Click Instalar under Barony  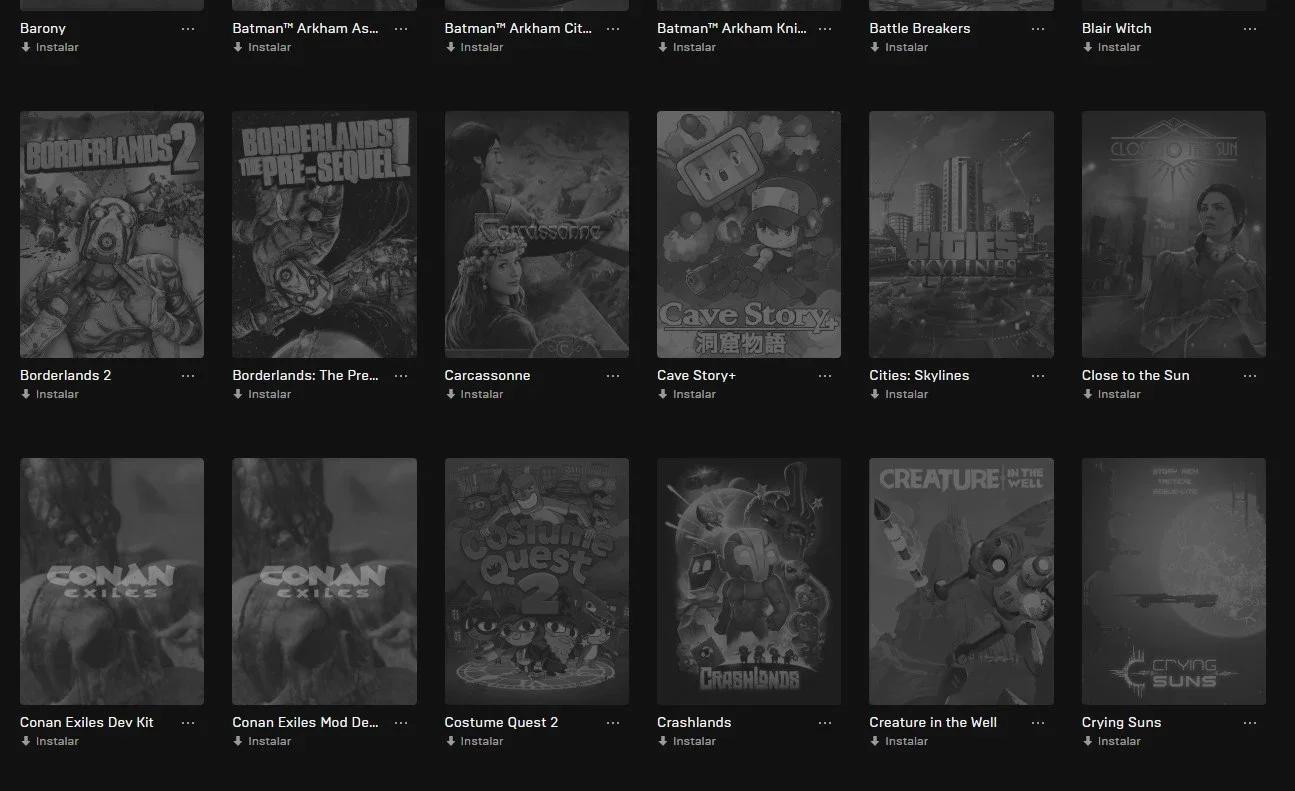point(50,47)
